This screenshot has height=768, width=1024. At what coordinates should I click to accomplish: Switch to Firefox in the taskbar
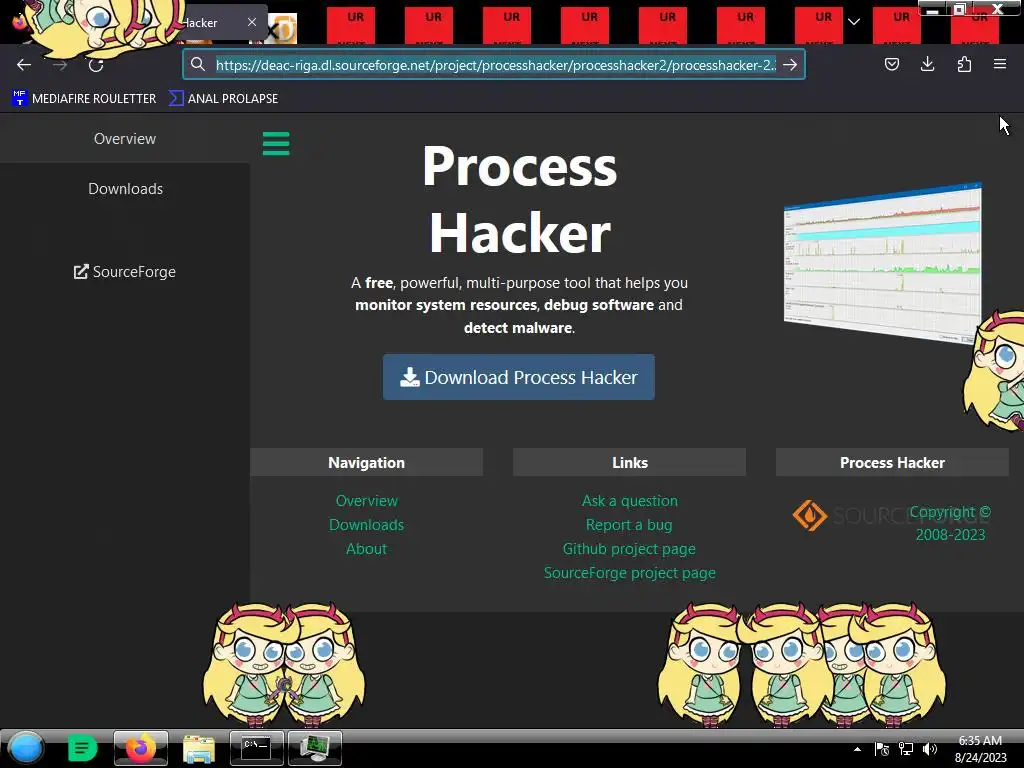click(141, 748)
